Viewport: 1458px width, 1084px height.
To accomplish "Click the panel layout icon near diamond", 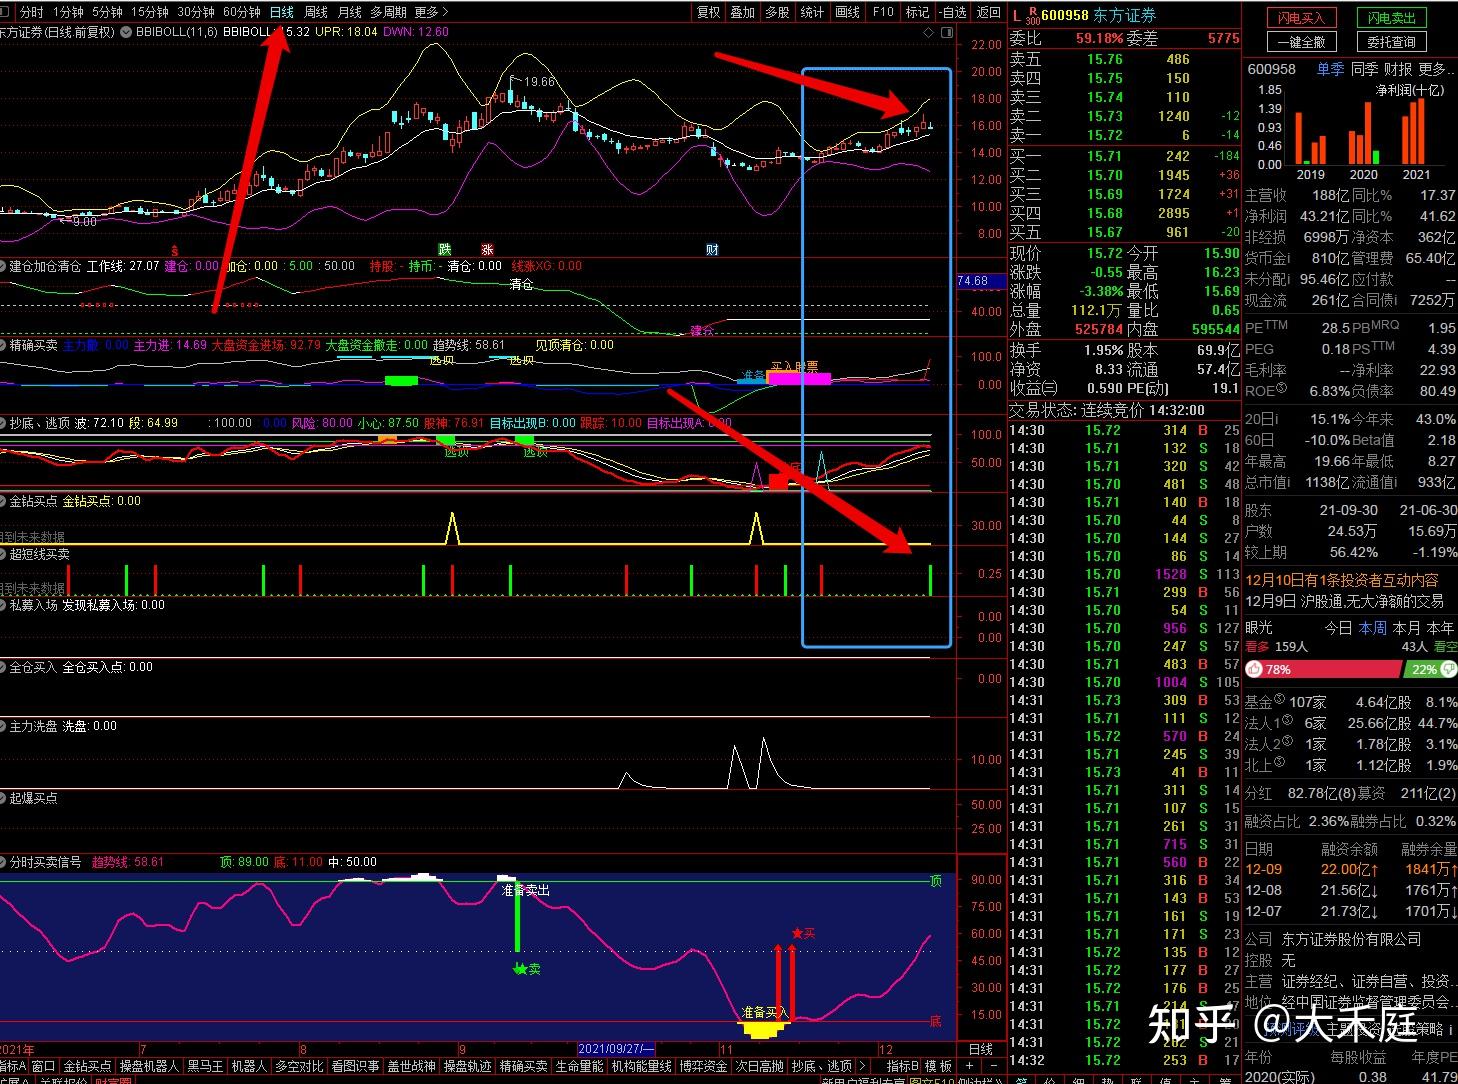I will pos(946,32).
